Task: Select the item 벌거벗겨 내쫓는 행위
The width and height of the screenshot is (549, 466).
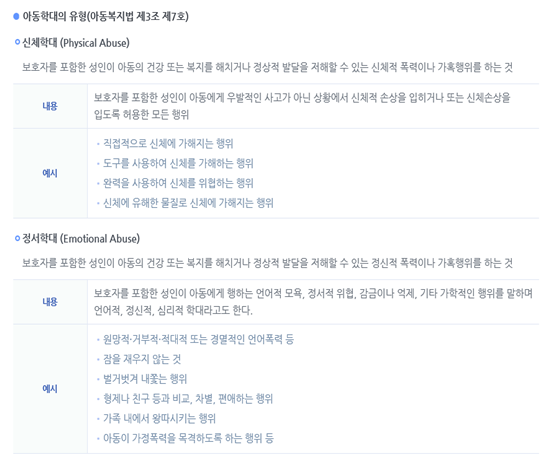Action: coord(145,379)
